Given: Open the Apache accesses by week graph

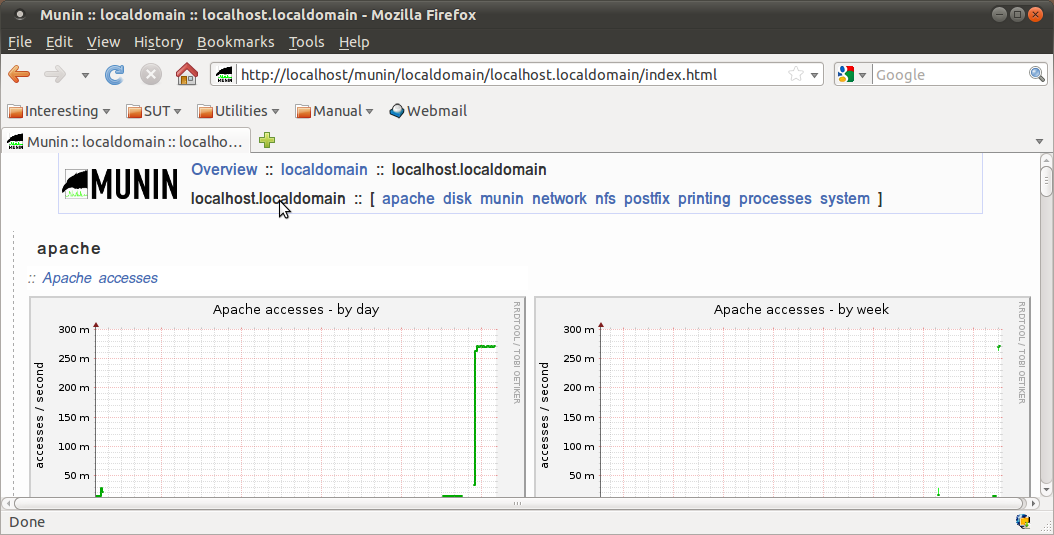Looking at the screenshot, I should click(x=782, y=397).
